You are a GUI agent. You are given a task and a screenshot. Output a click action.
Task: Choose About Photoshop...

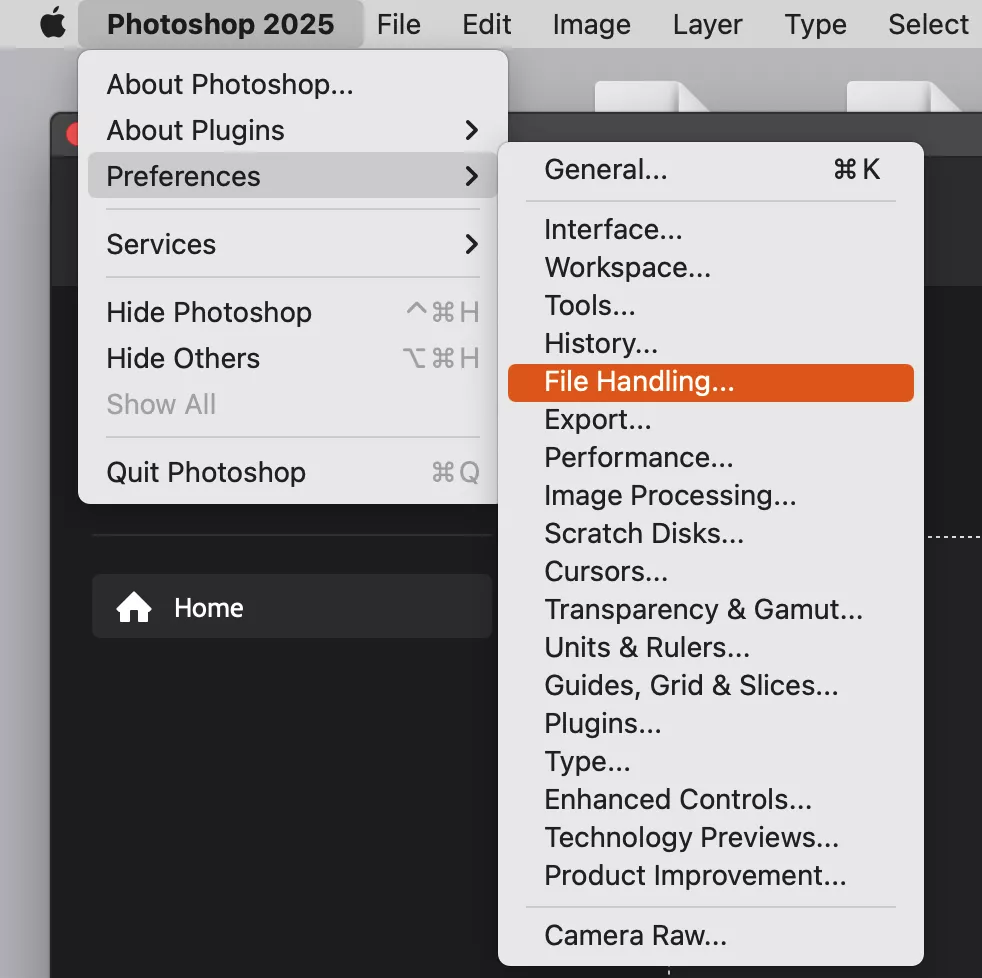click(292, 84)
